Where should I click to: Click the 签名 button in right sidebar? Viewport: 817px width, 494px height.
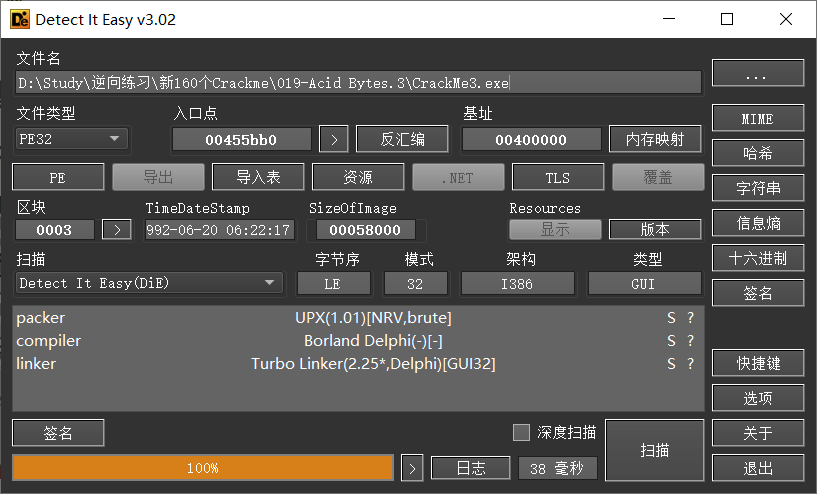coord(758,293)
